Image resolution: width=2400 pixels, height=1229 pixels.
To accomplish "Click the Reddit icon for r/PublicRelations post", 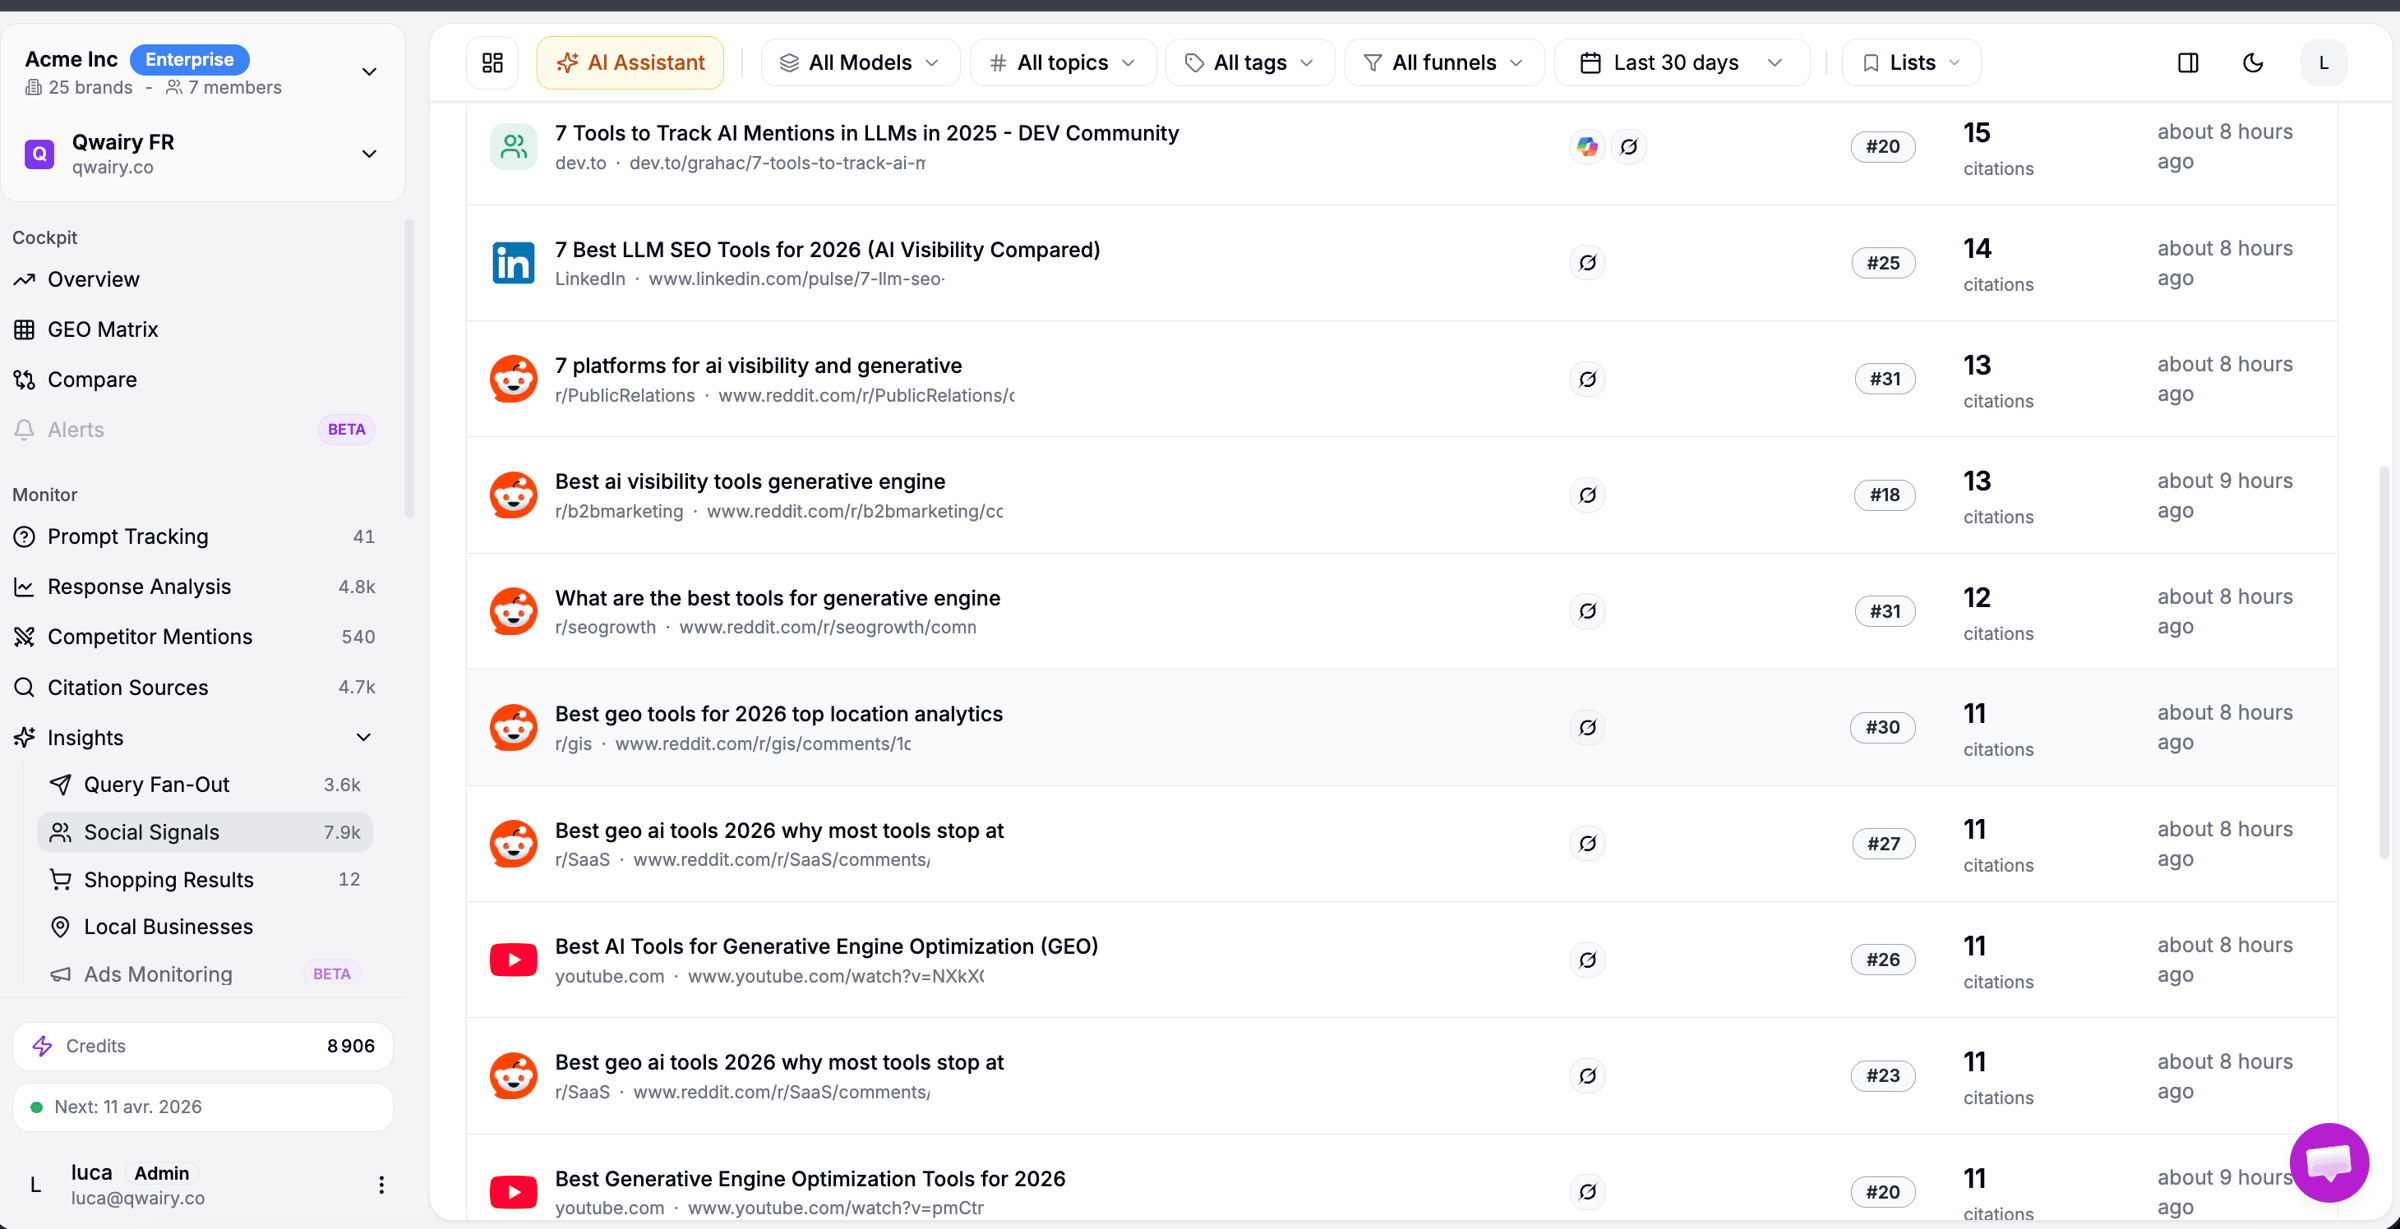I will click(513, 379).
